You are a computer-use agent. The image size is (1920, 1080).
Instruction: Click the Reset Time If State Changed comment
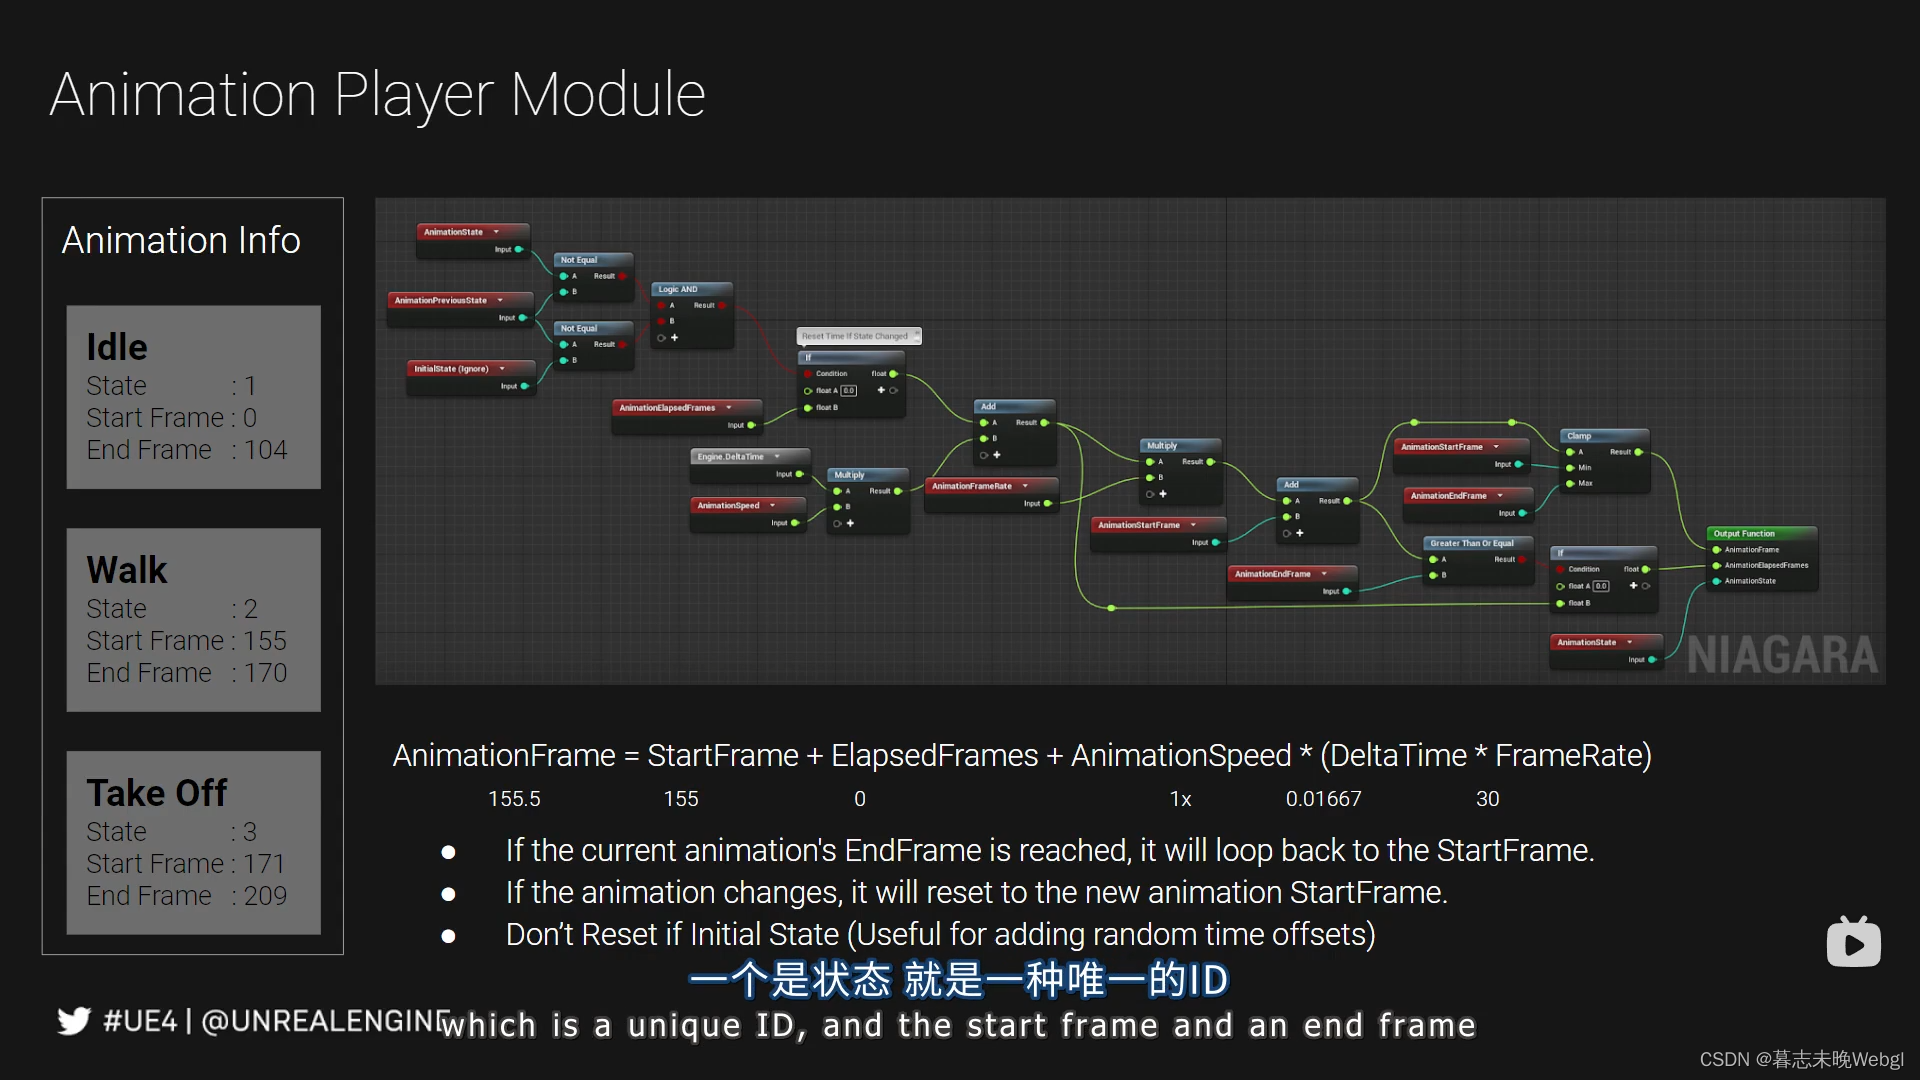(856, 336)
